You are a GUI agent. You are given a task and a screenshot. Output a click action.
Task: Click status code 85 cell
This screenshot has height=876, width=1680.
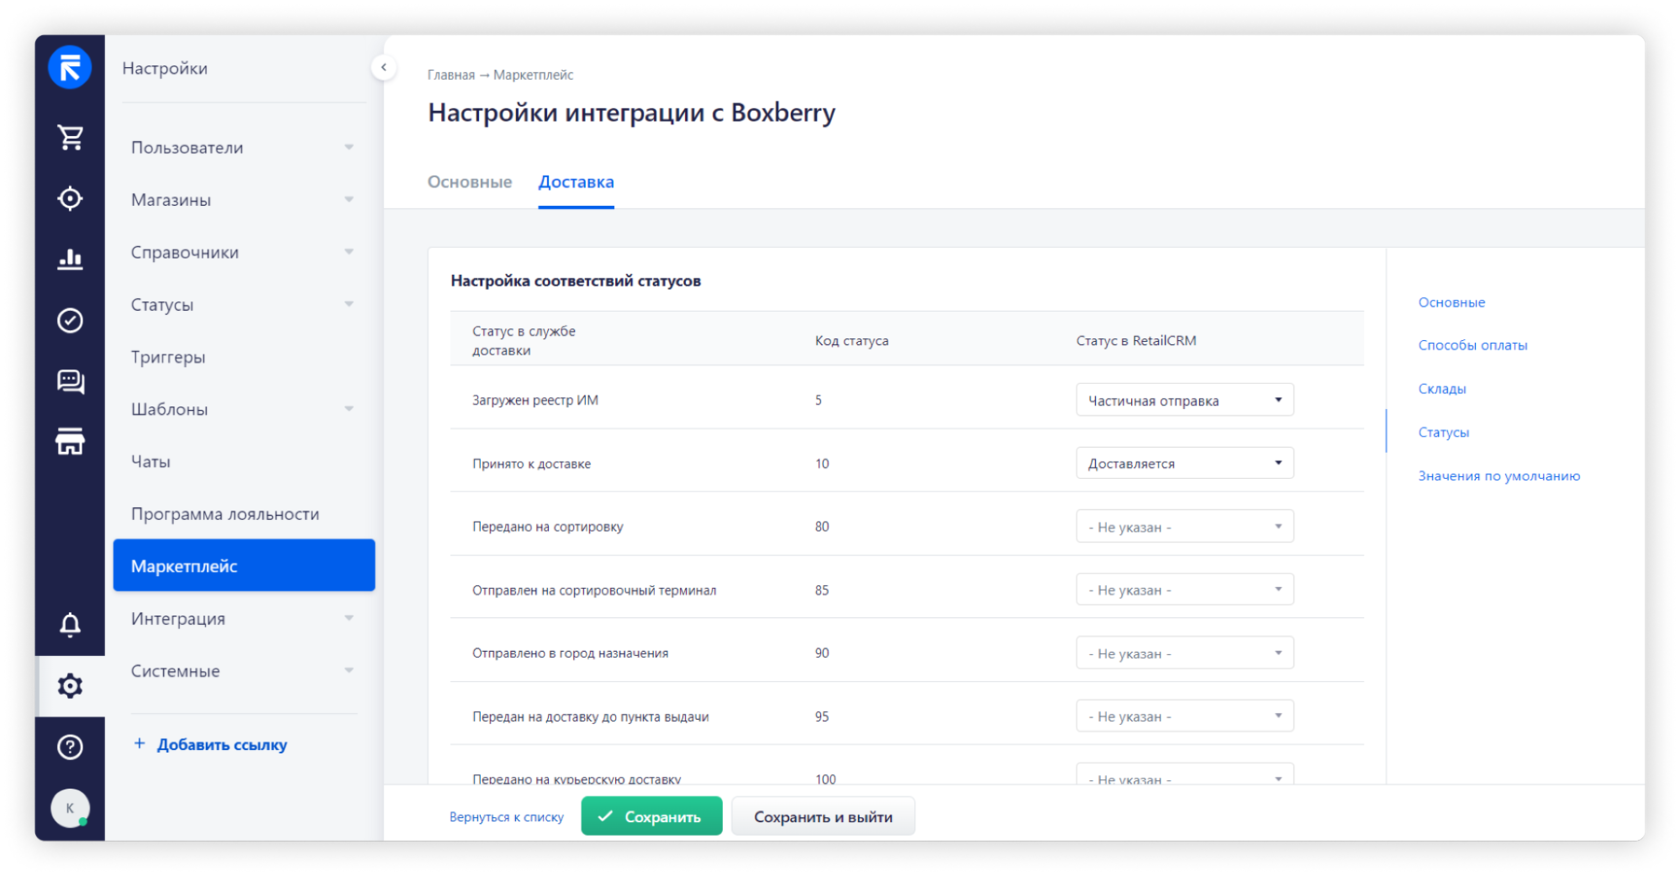(x=822, y=590)
